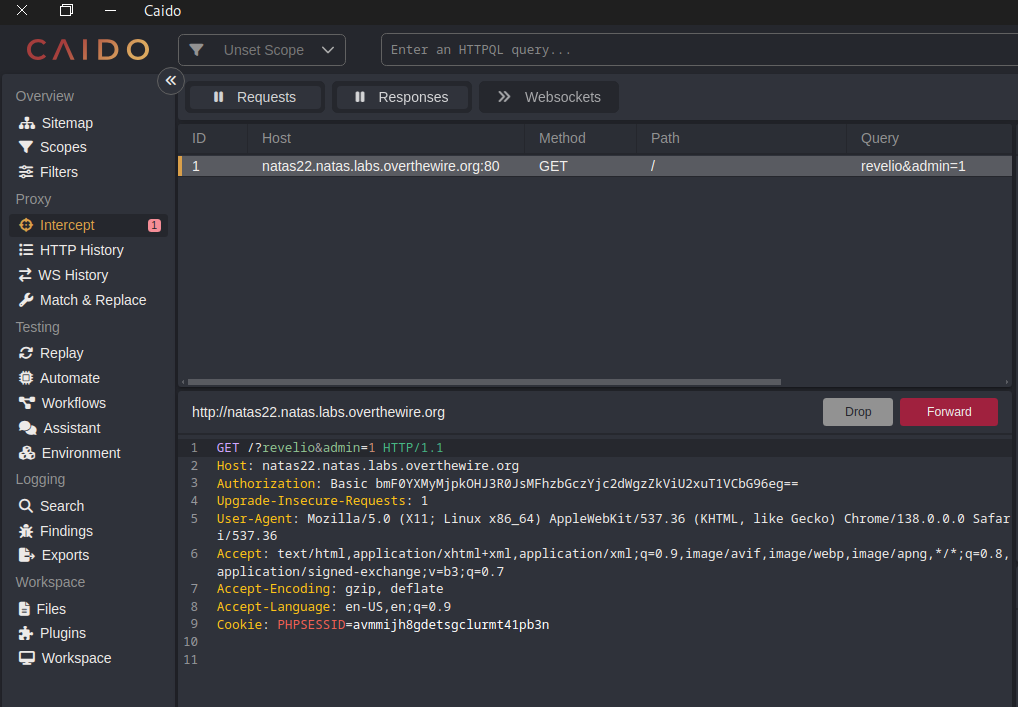The width and height of the screenshot is (1018, 707).
Task: Click the horizontal scrollbar of requests table
Action: click(483, 382)
